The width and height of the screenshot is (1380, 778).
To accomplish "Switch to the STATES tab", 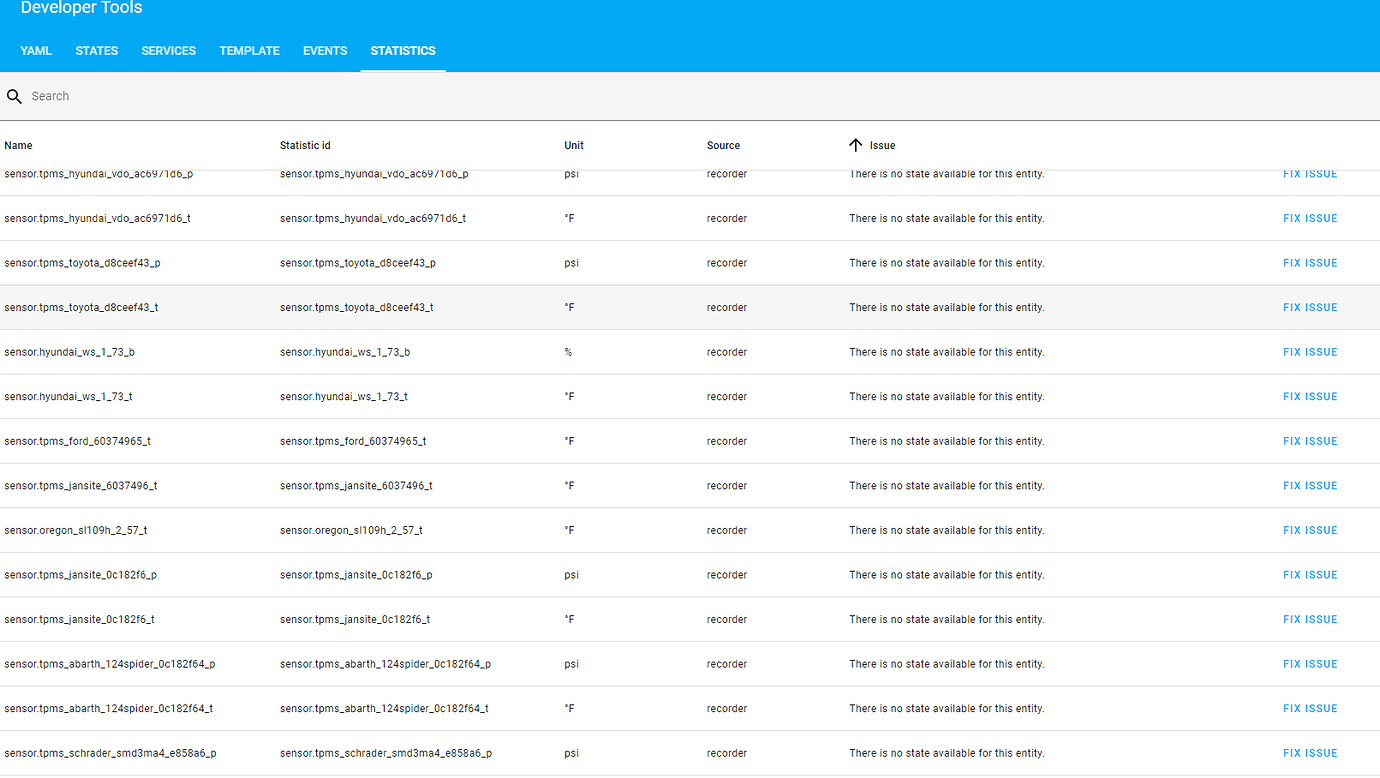I will [96, 50].
